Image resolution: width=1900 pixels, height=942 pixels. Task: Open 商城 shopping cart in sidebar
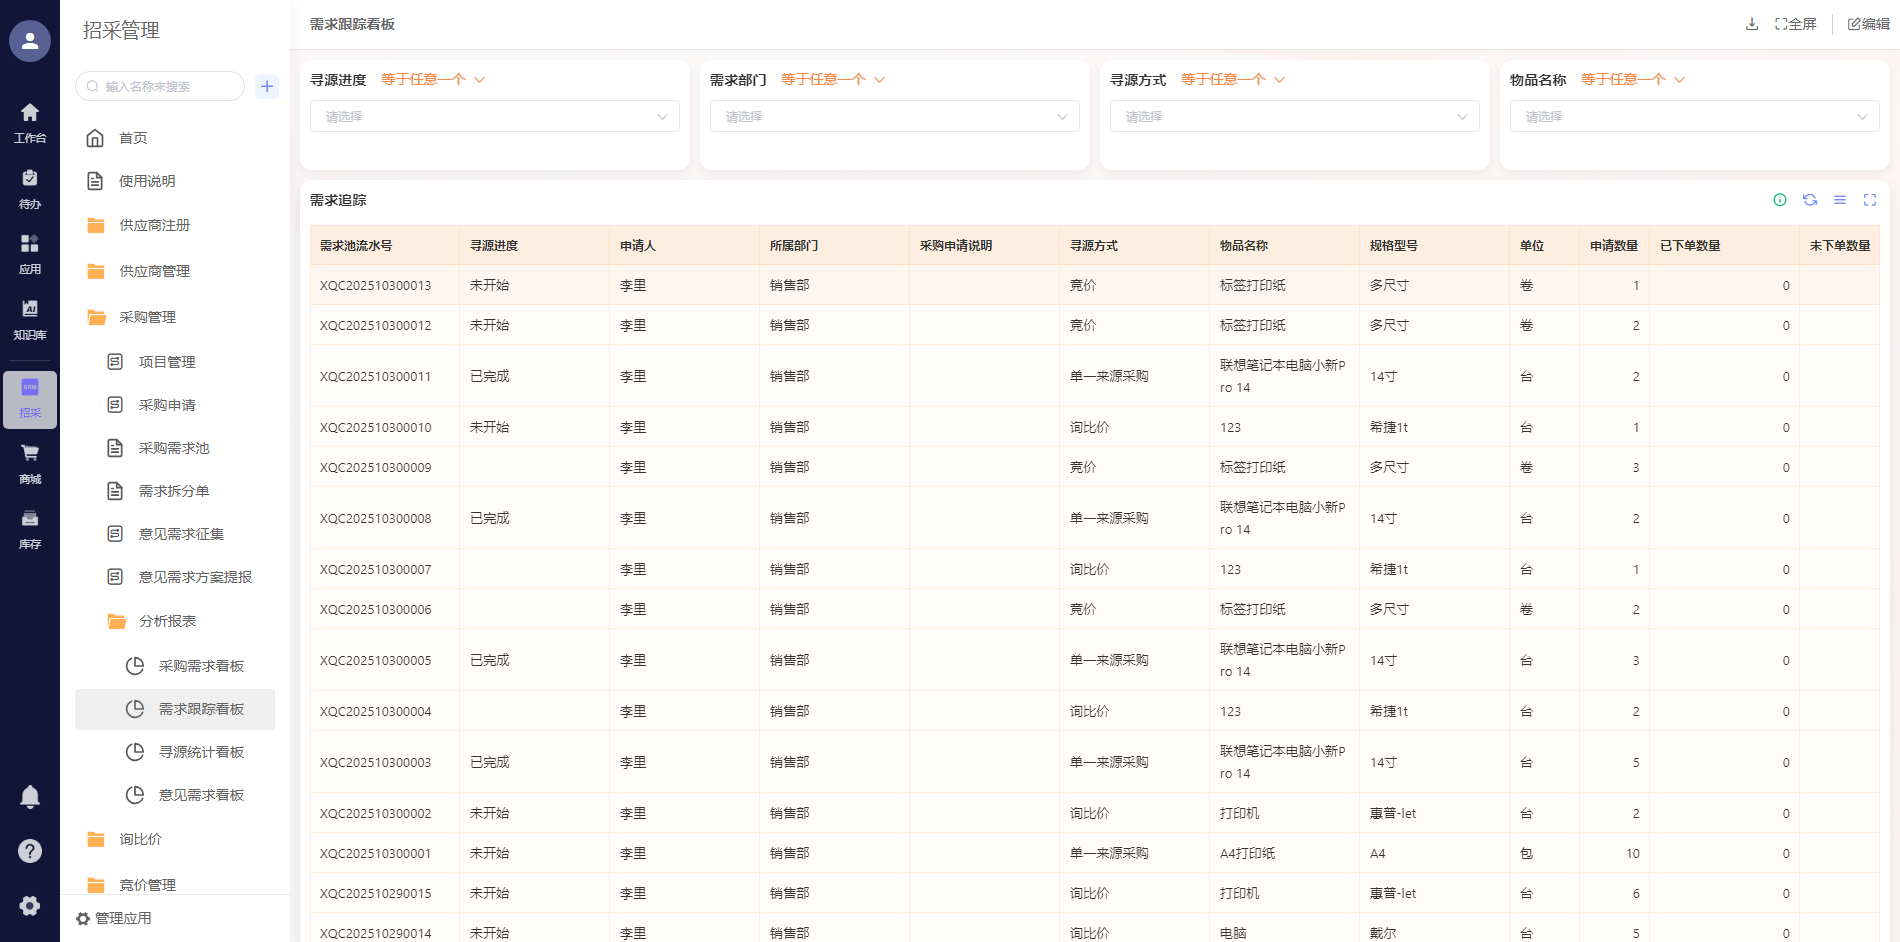click(30, 462)
